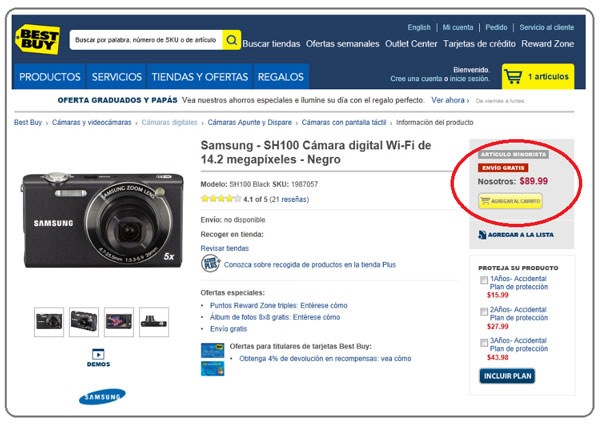600x423 pixels.
Task: Click the Best Buy logo
Action: pos(37,38)
